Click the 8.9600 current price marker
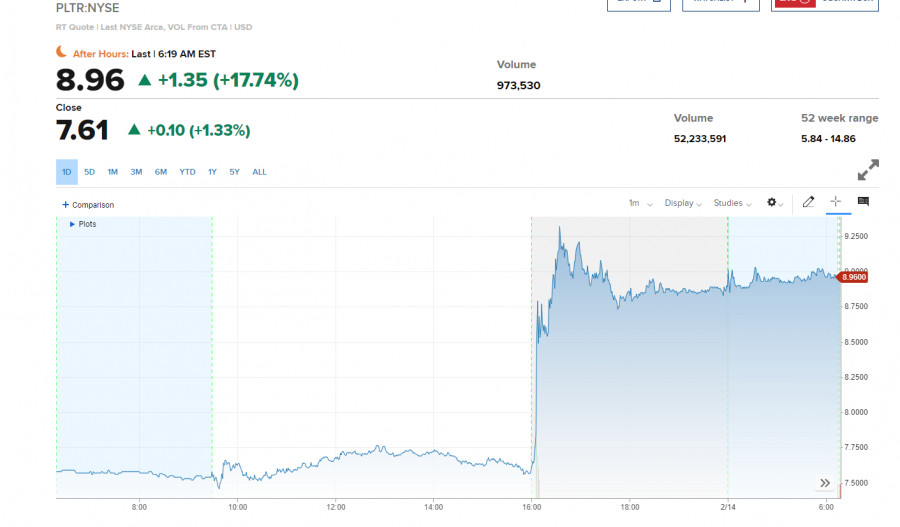This screenshot has height=527, width=900. pyautogui.click(x=853, y=277)
